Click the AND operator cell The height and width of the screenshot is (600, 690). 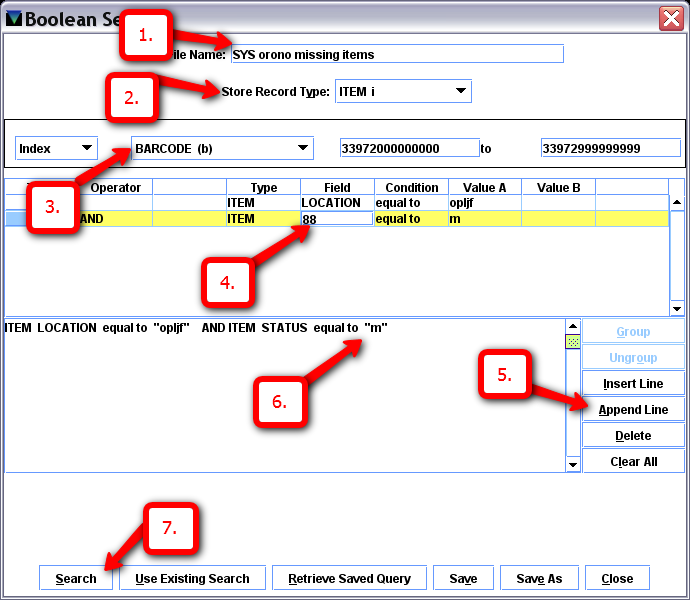[x=115, y=218]
